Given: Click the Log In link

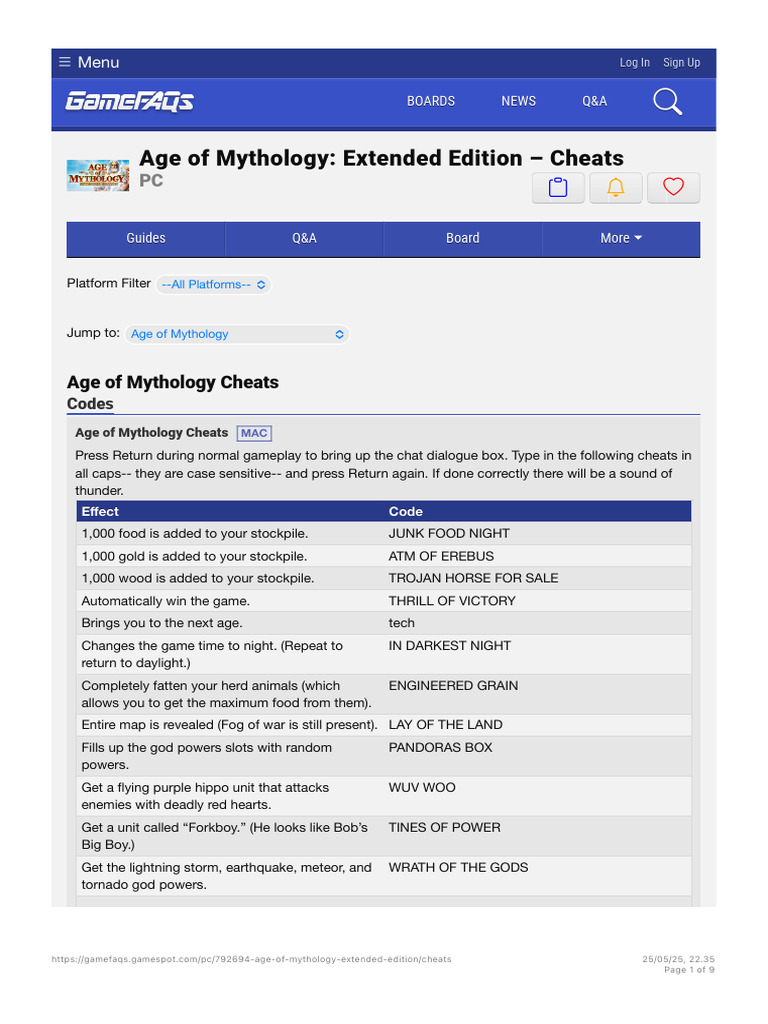Looking at the screenshot, I should click(634, 62).
